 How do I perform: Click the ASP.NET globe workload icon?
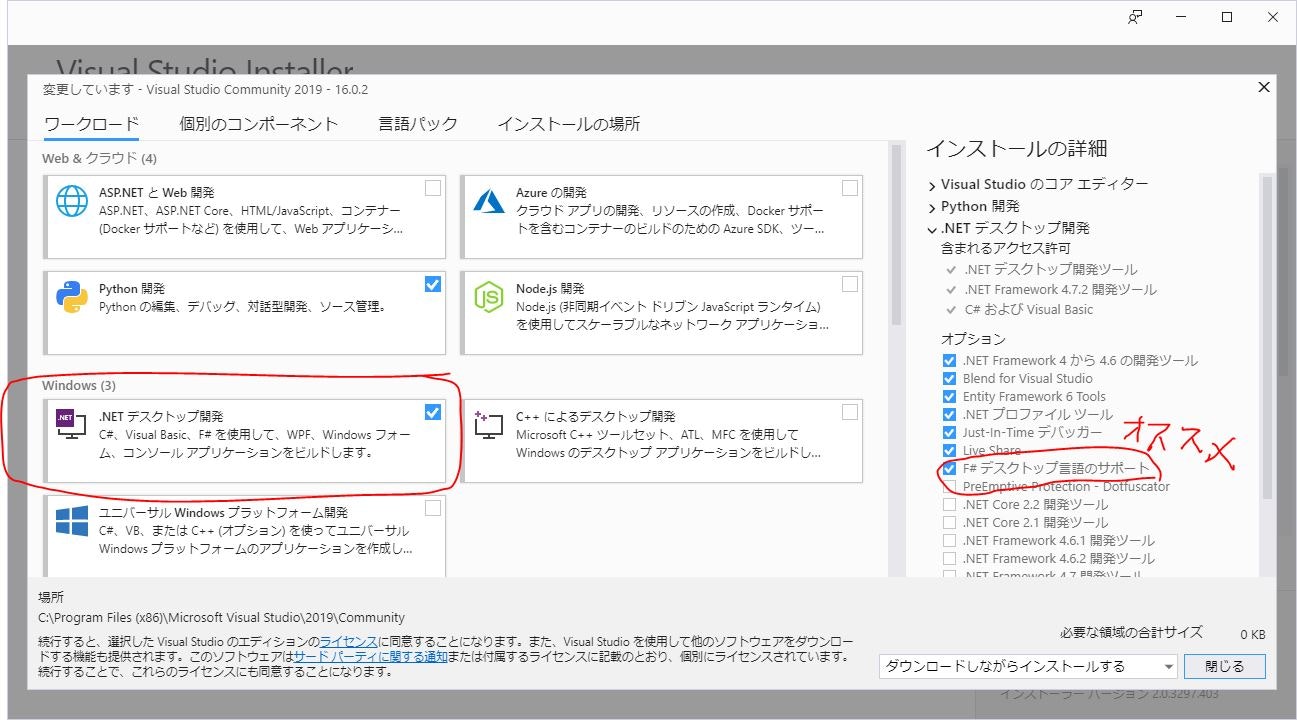click(x=72, y=200)
